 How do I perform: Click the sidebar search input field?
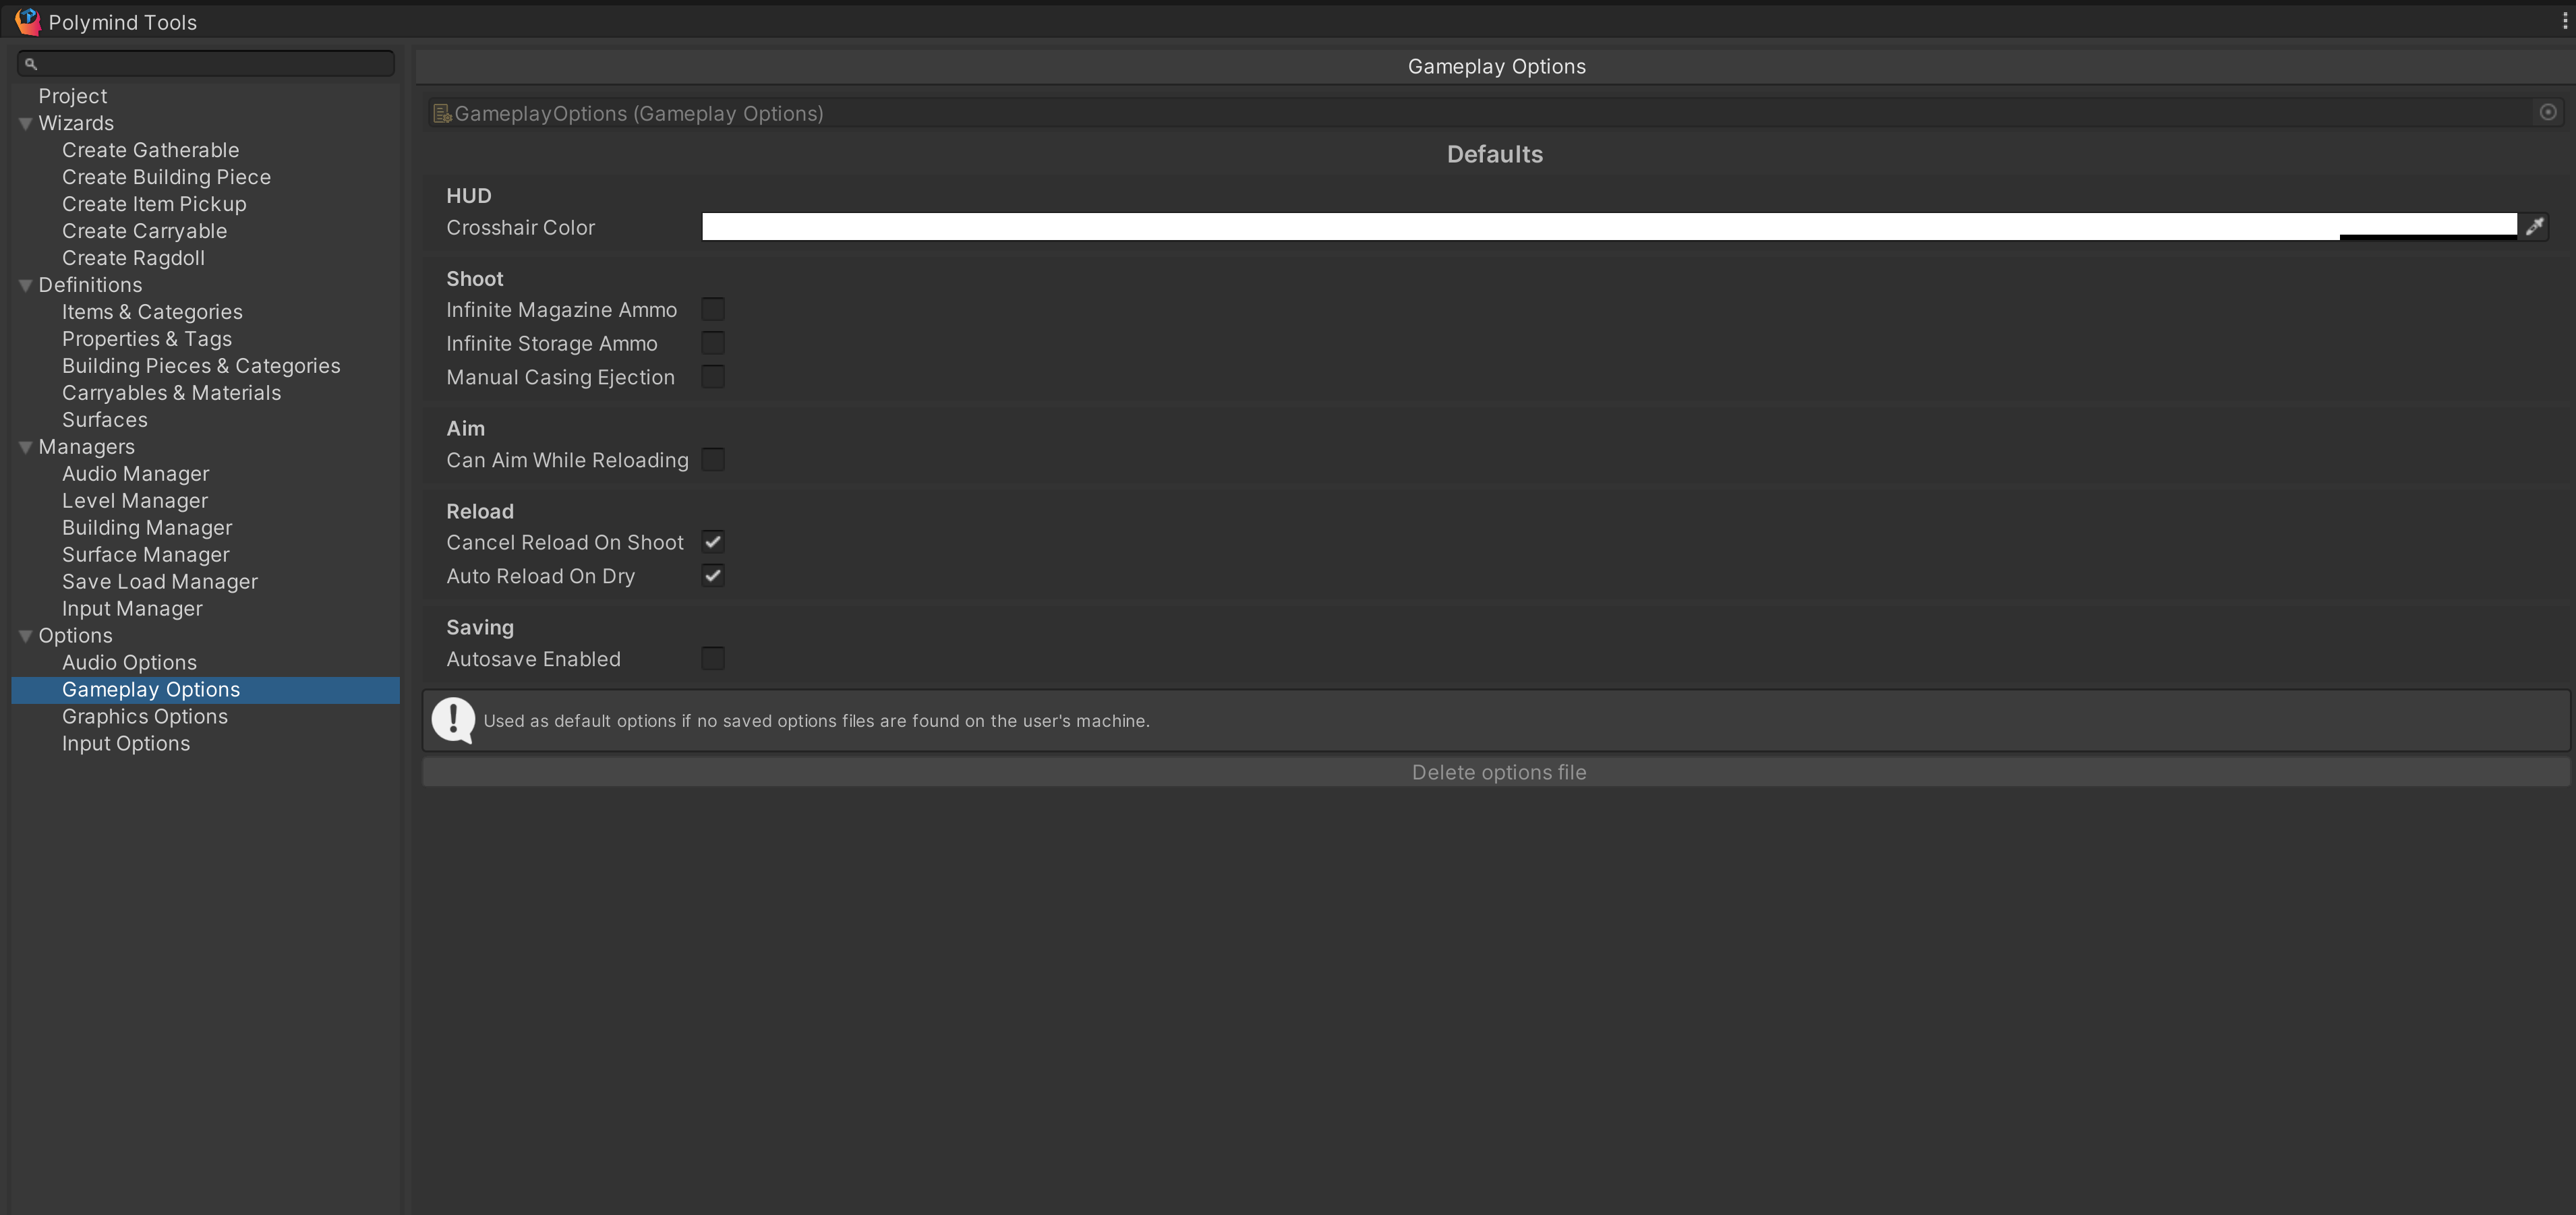214,64
